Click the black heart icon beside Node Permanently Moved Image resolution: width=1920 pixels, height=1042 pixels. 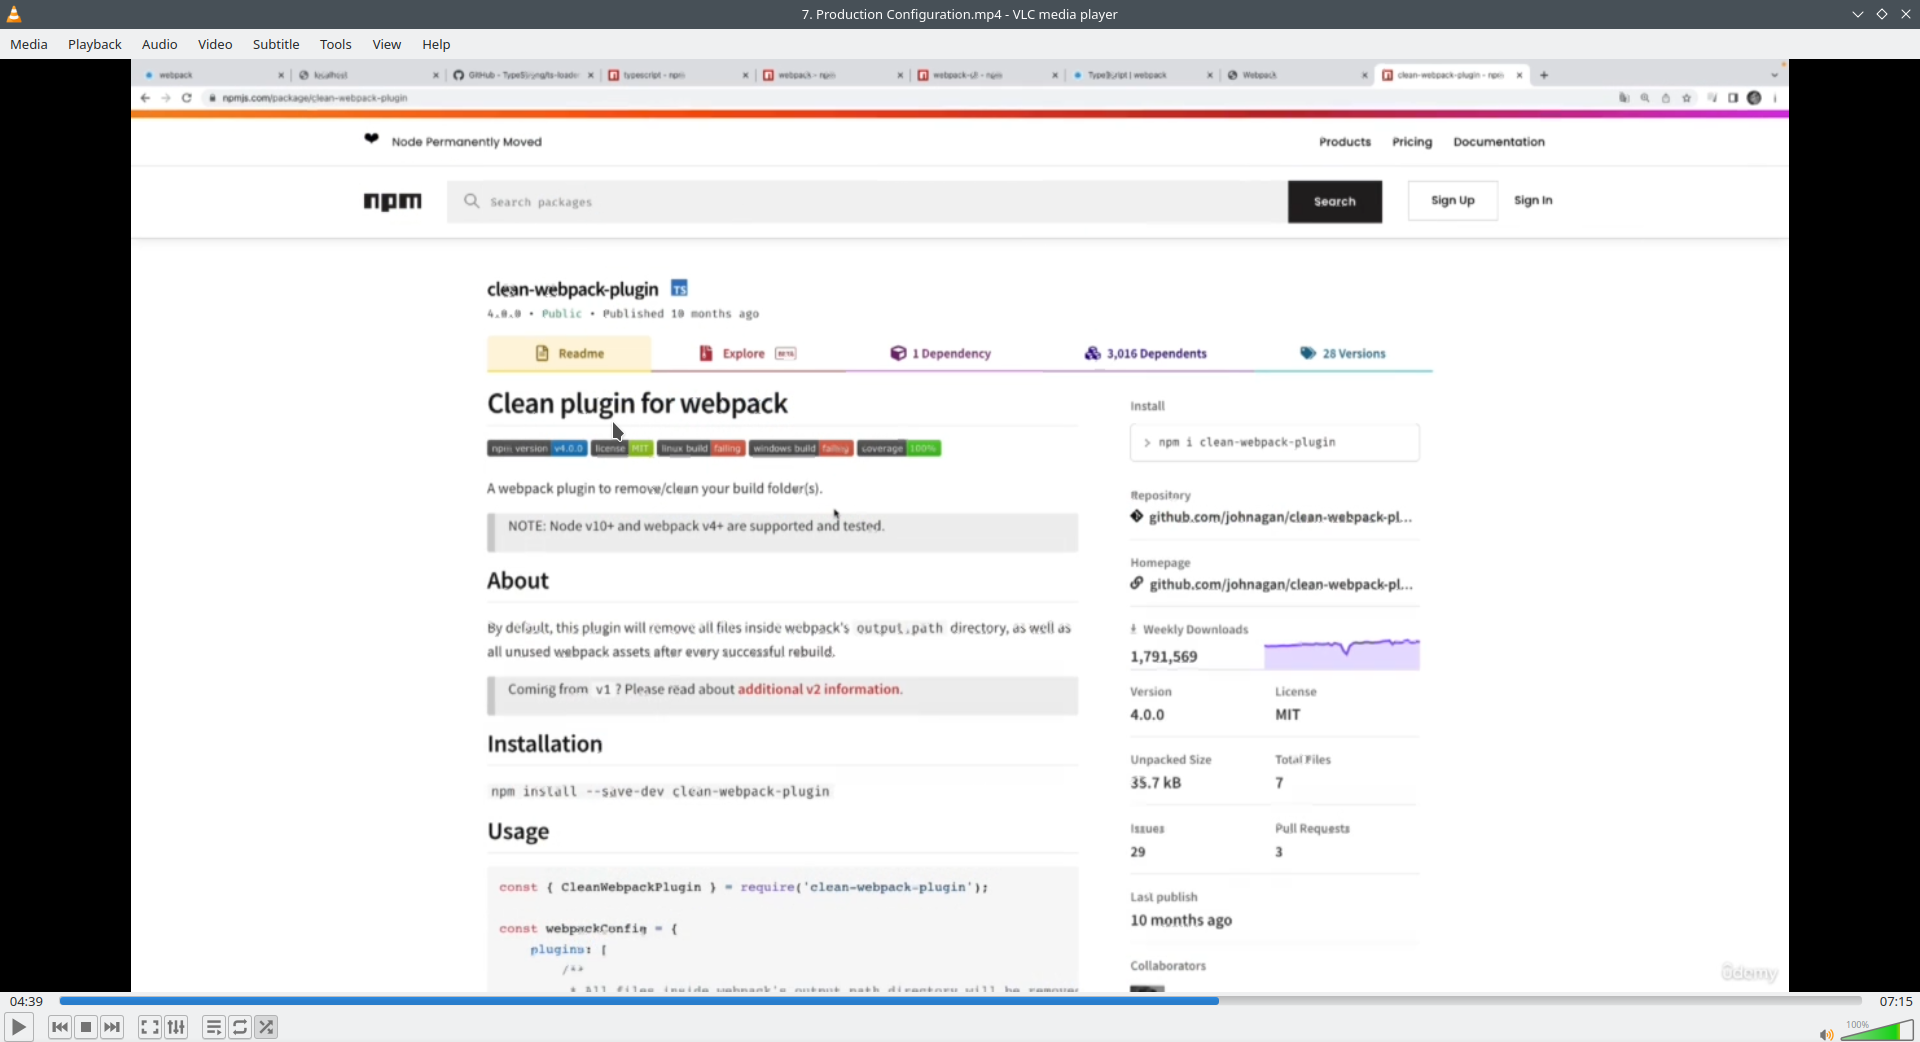(372, 139)
